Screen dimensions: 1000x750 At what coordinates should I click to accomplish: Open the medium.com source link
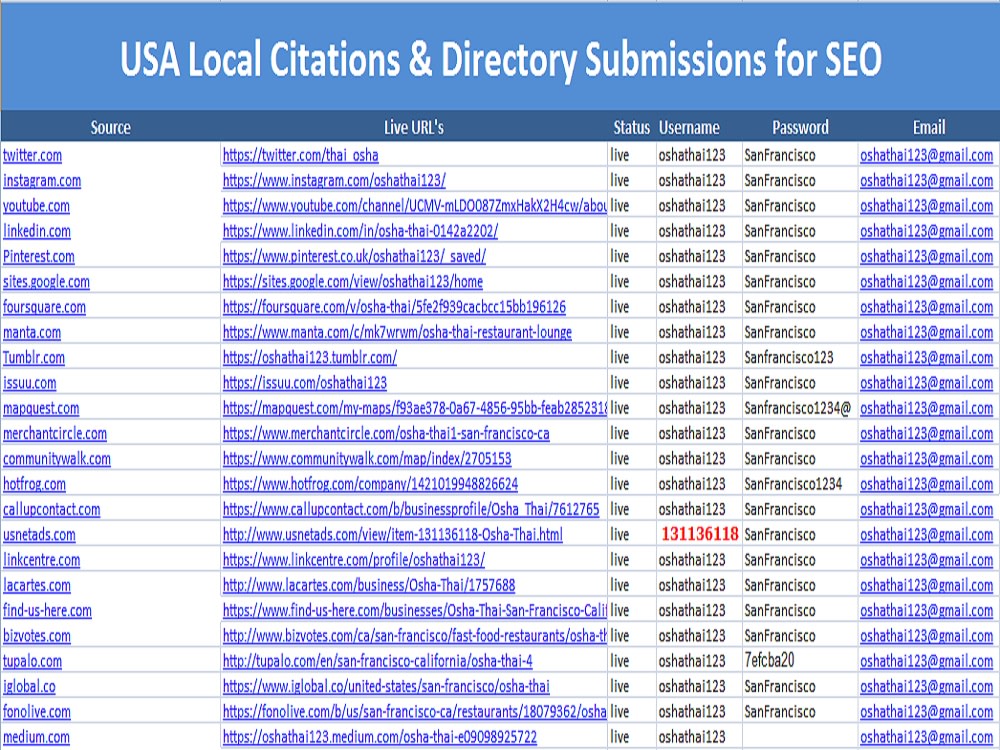[36, 737]
